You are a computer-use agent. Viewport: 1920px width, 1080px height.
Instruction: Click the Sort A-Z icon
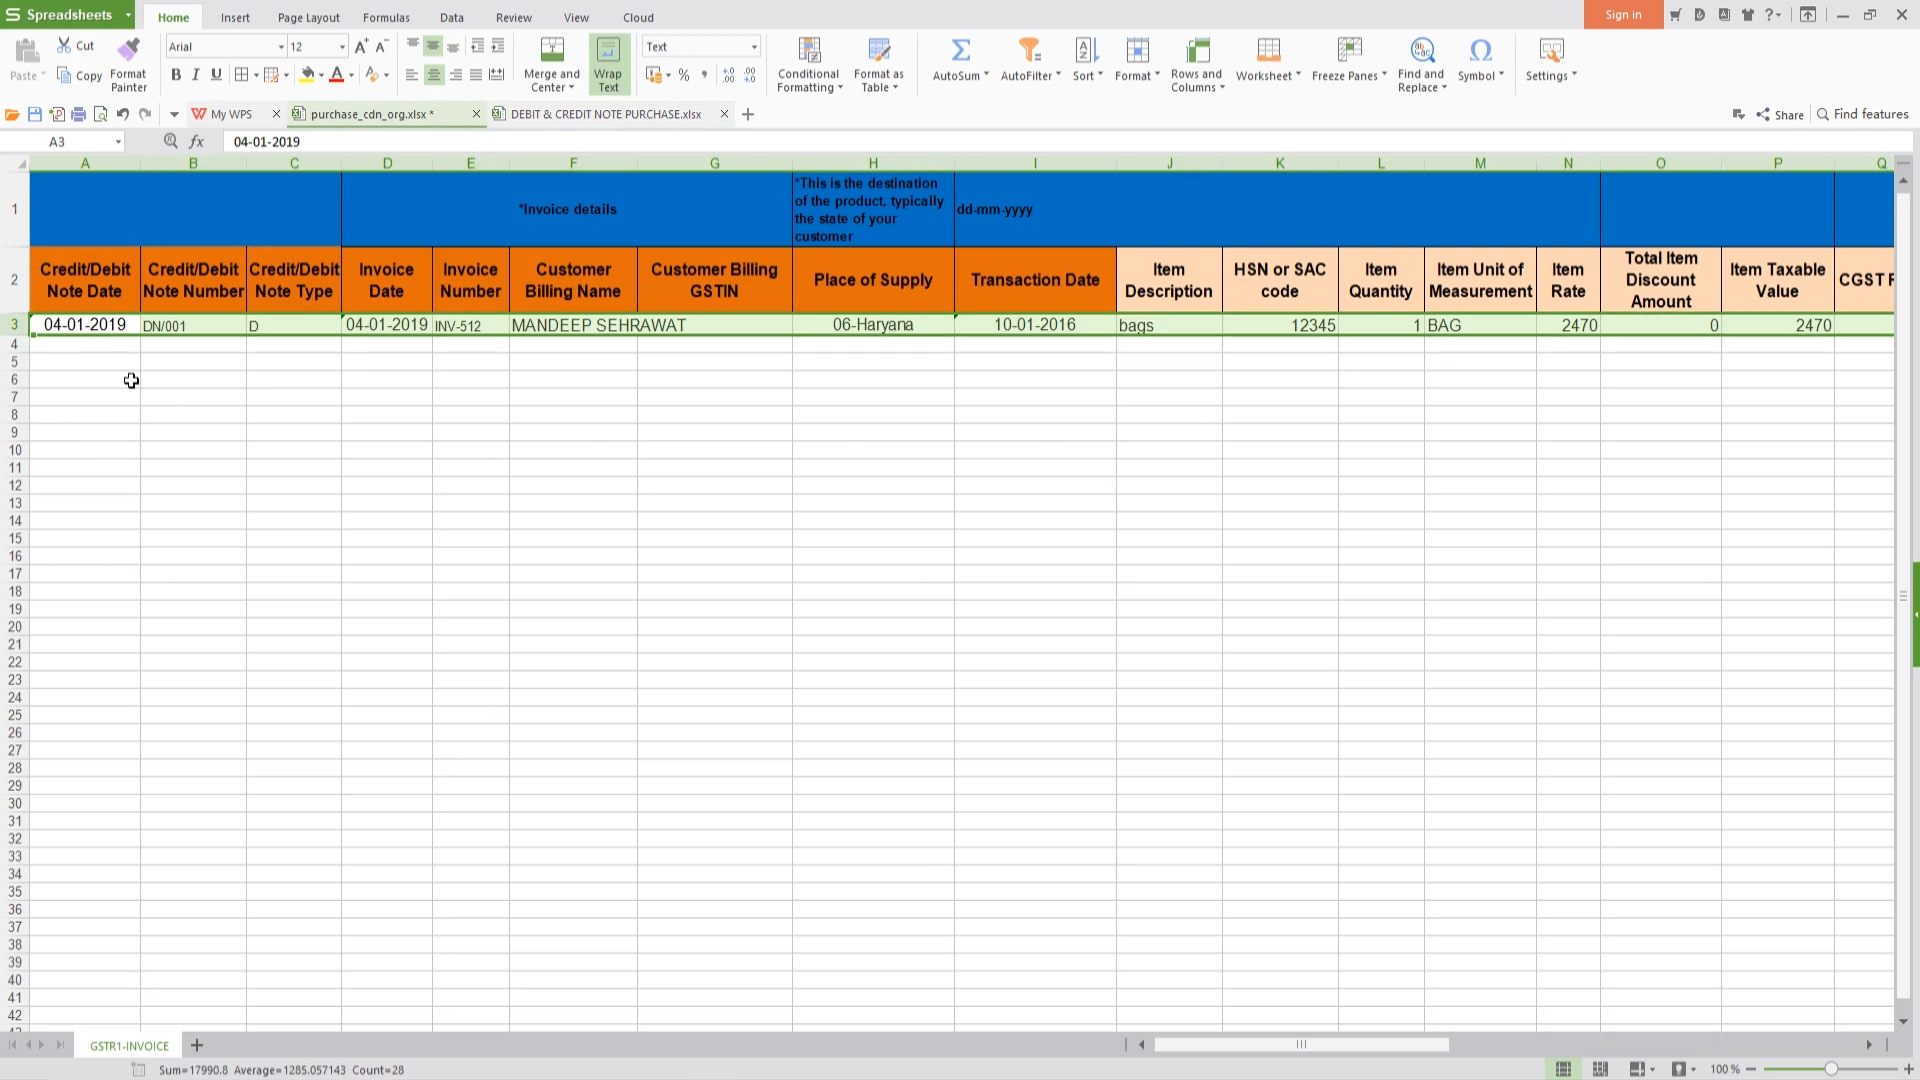tap(1086, 50)
